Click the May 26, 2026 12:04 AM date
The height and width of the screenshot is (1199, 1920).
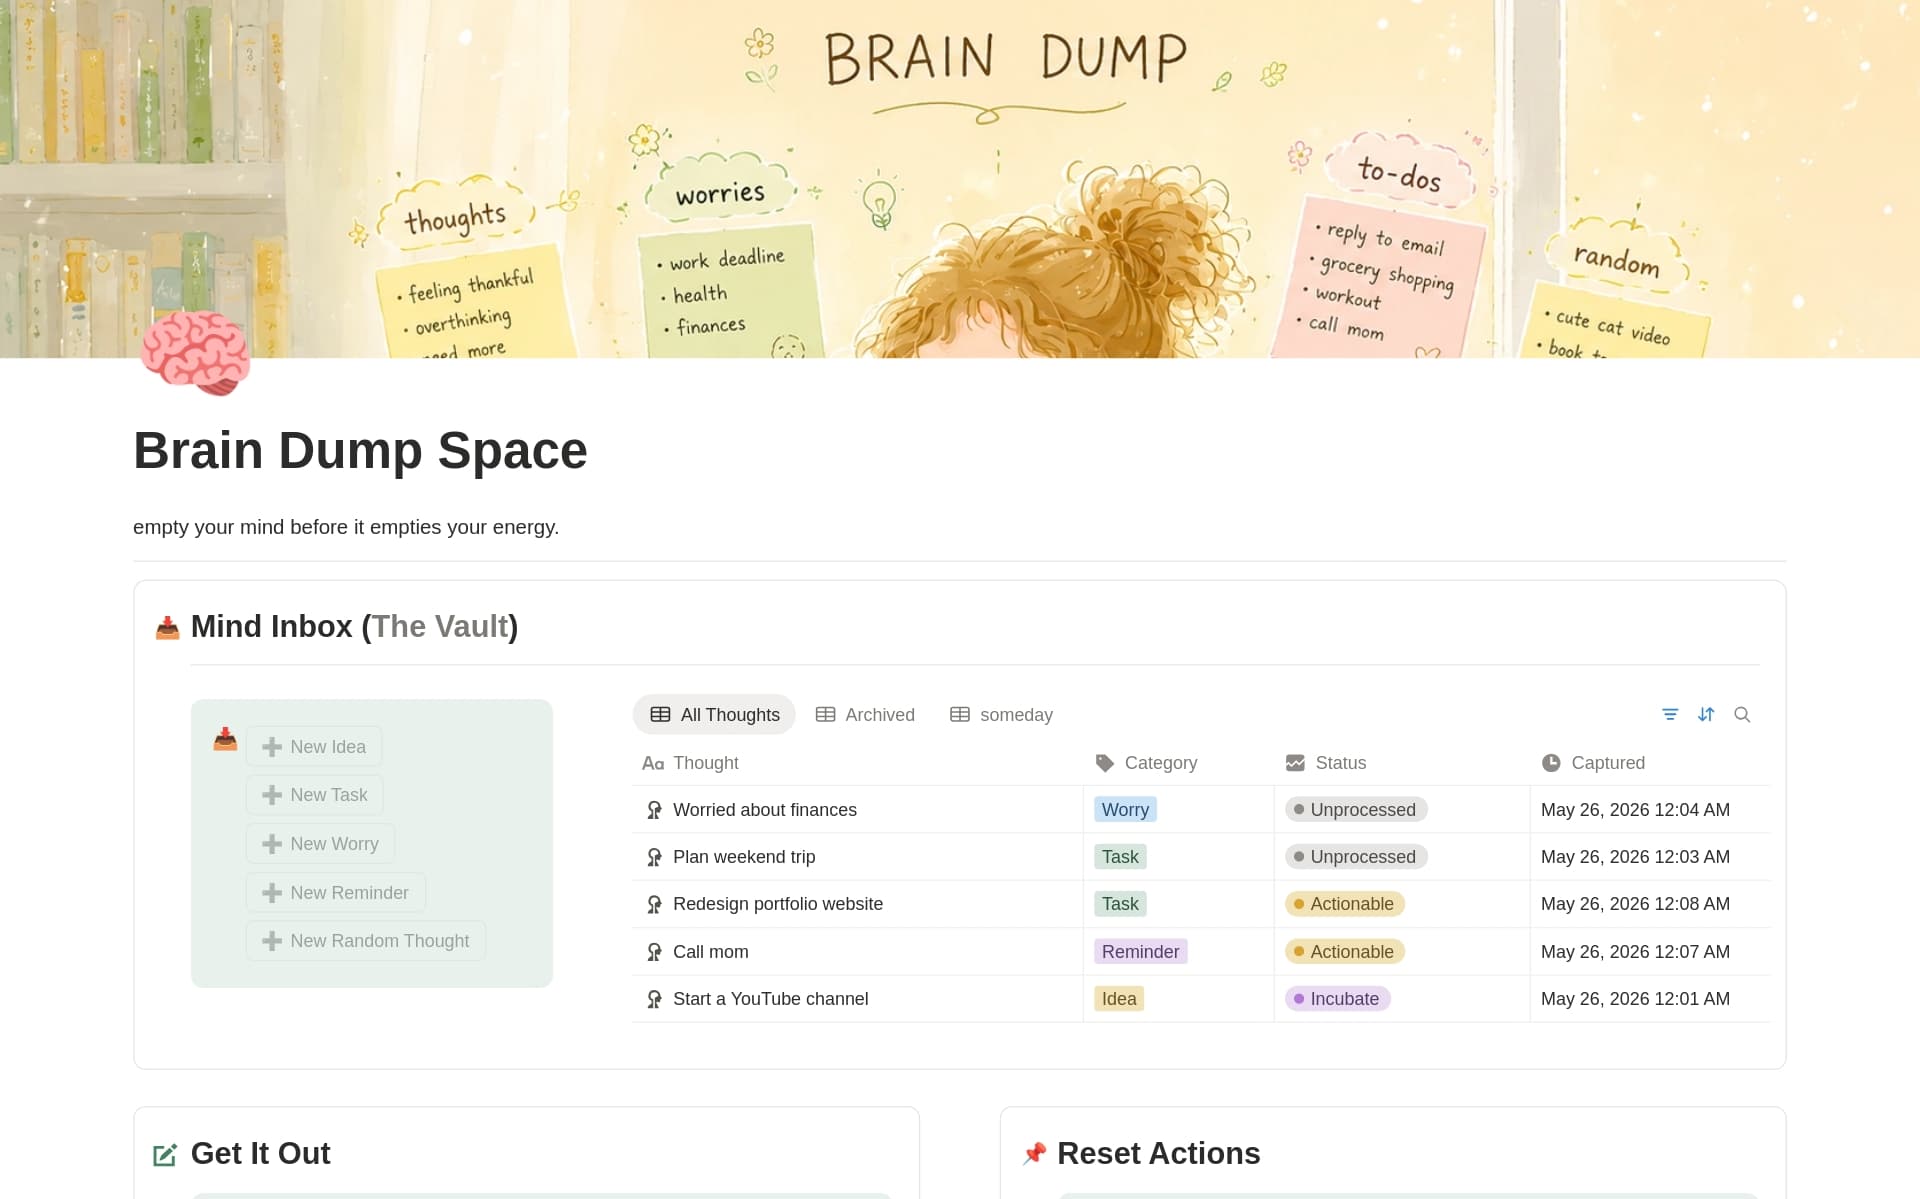point(1635,810)
